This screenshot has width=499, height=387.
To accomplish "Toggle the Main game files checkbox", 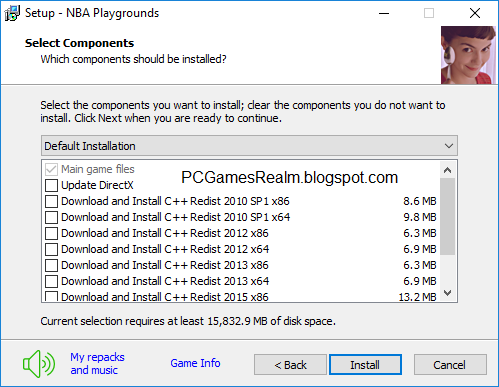I will [x=51, y=169].
